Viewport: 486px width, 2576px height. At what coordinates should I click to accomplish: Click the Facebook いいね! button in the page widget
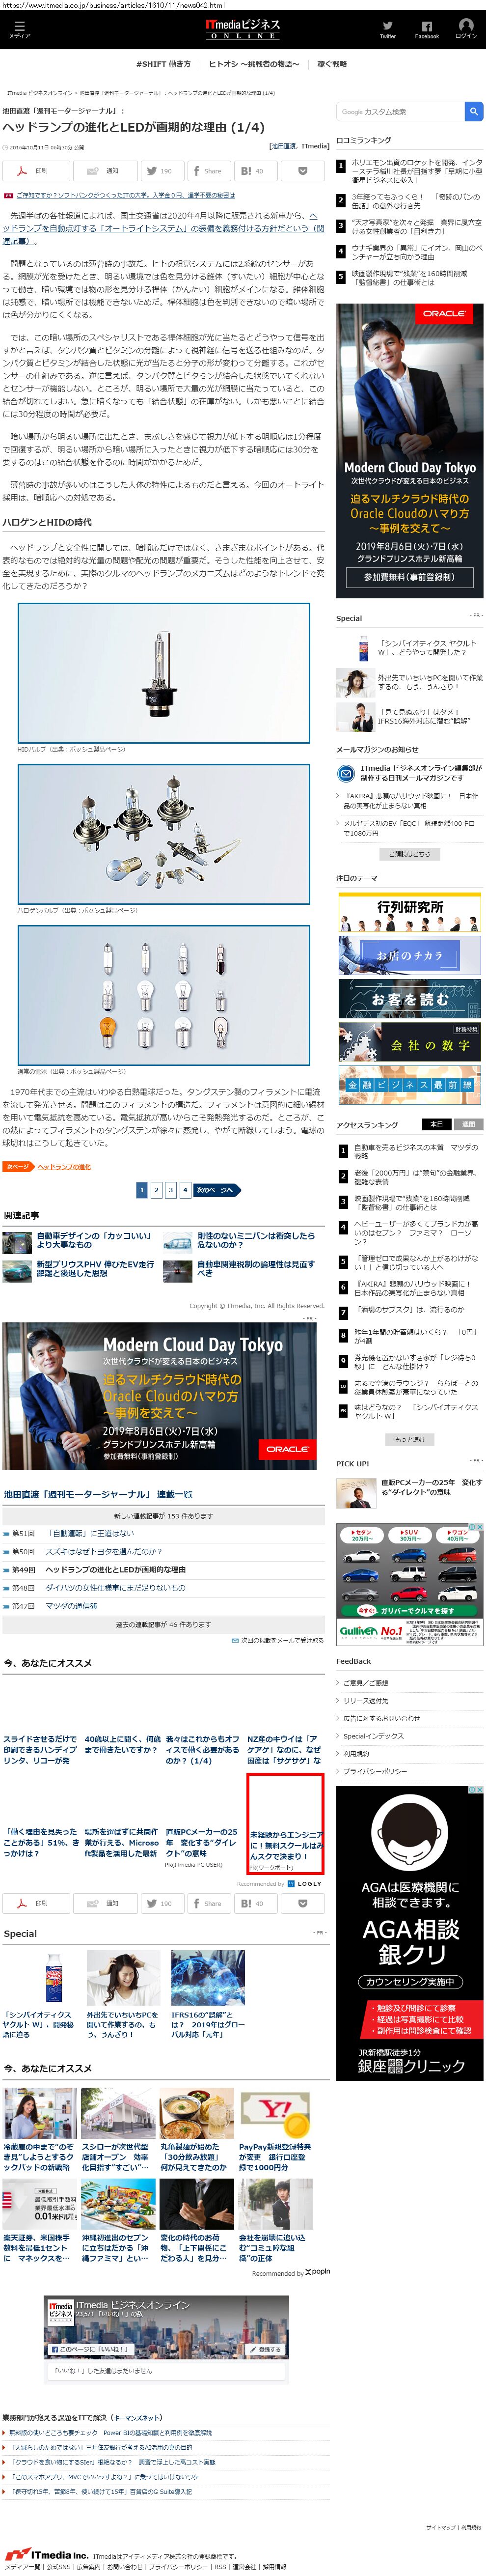point(90,2349)
